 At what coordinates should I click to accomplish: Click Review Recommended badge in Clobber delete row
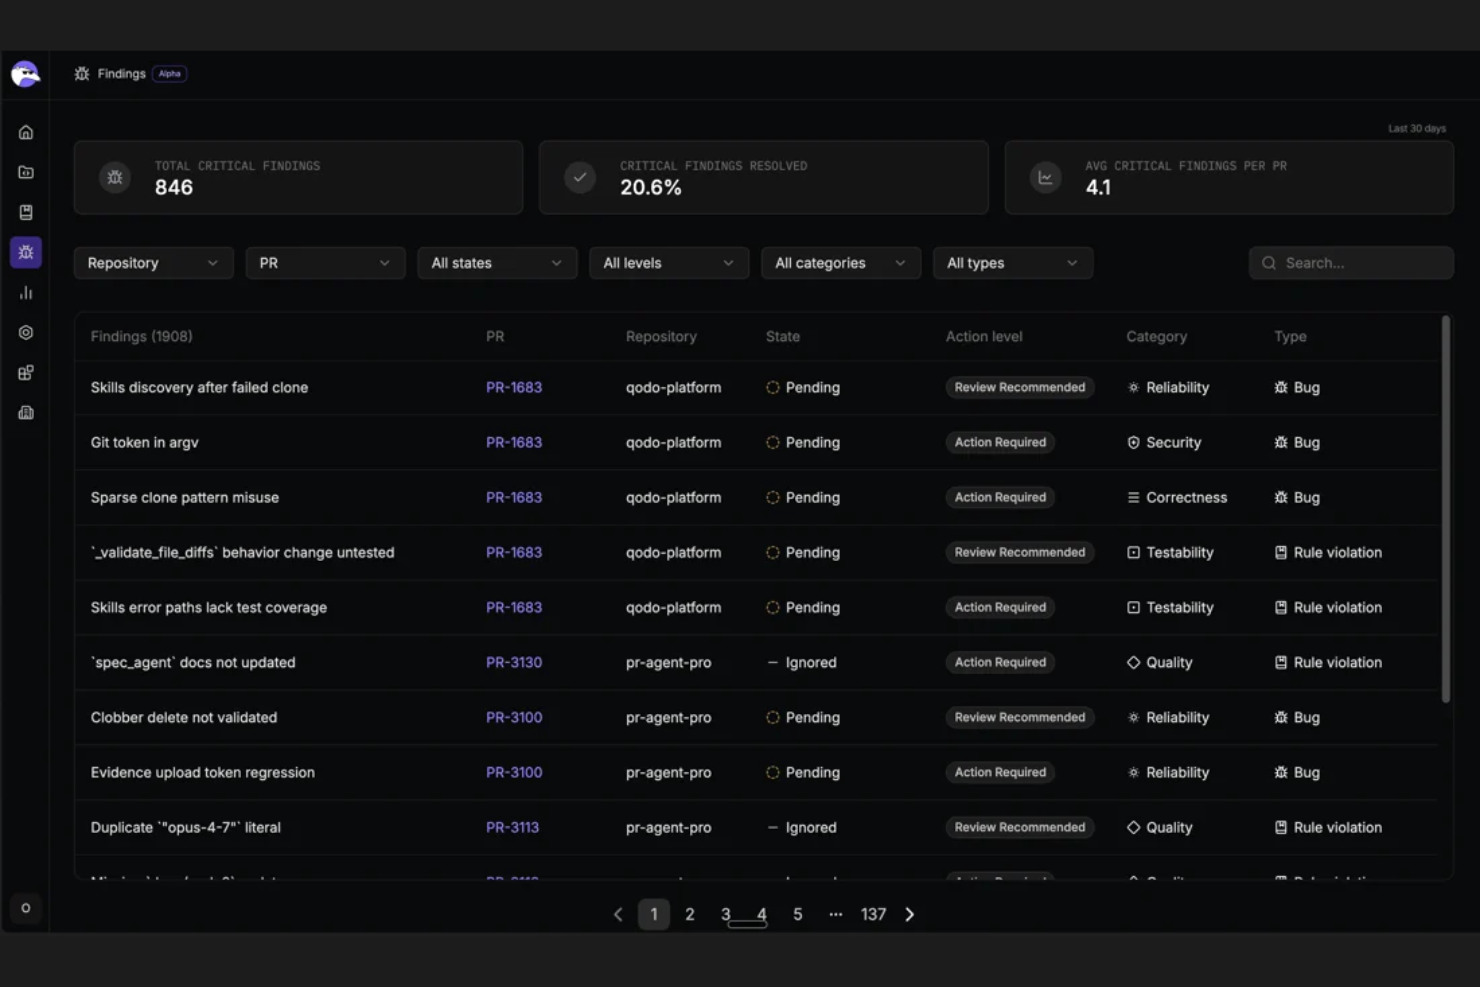(1020, 717)
